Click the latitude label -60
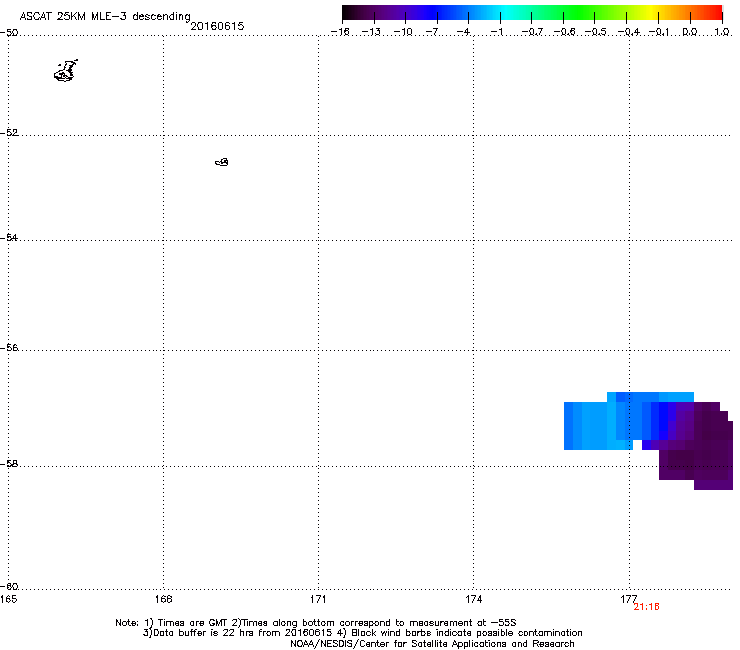This screenshot has height=650, width=740. (x=9, y=587)
